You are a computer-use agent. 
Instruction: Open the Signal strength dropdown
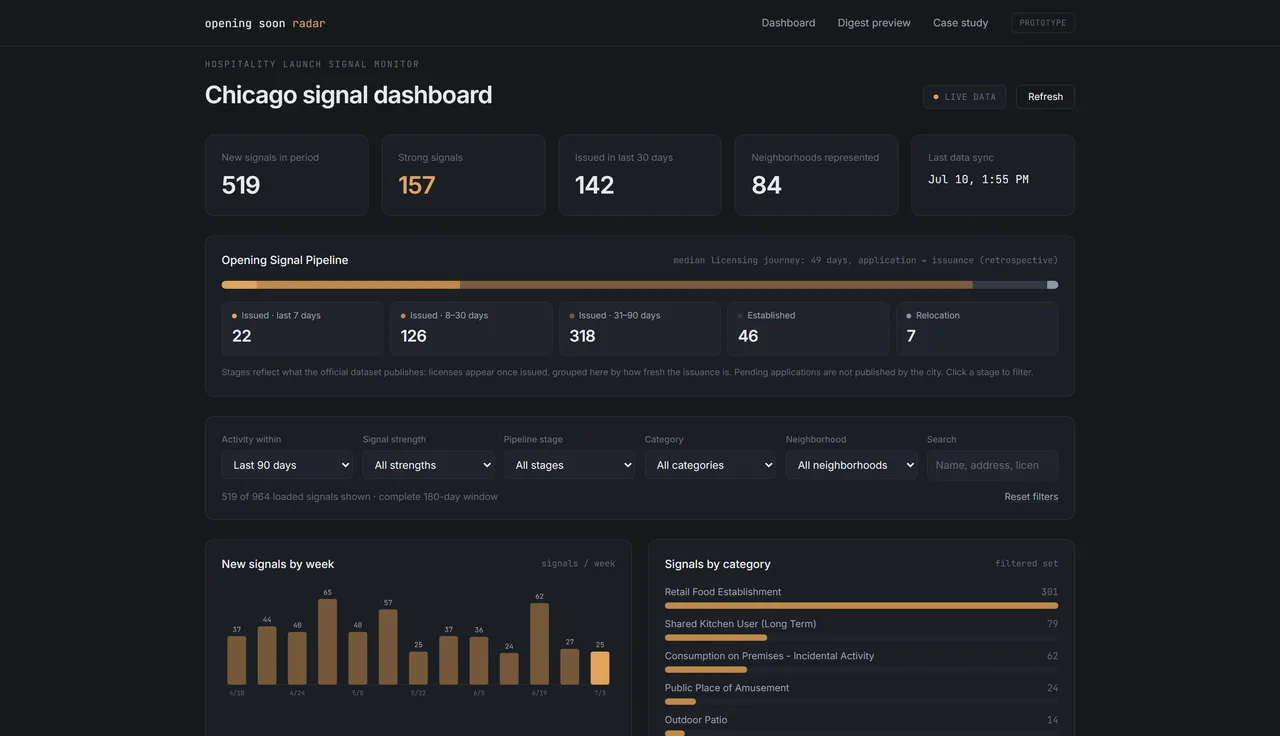coord(428,465)
